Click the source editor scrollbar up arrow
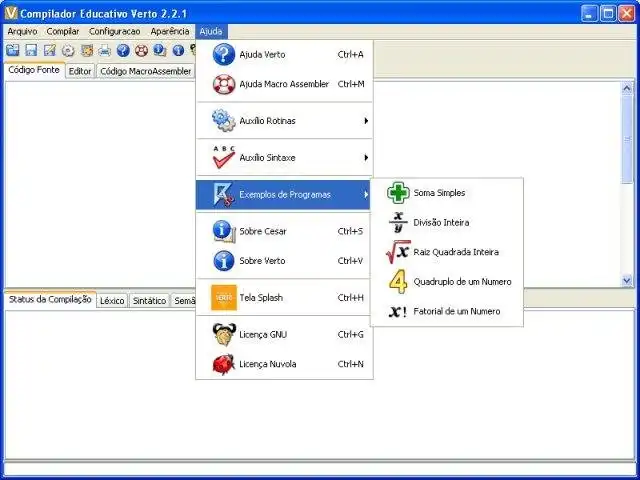The height and width of the screenshot is (480, 640). 627,88
